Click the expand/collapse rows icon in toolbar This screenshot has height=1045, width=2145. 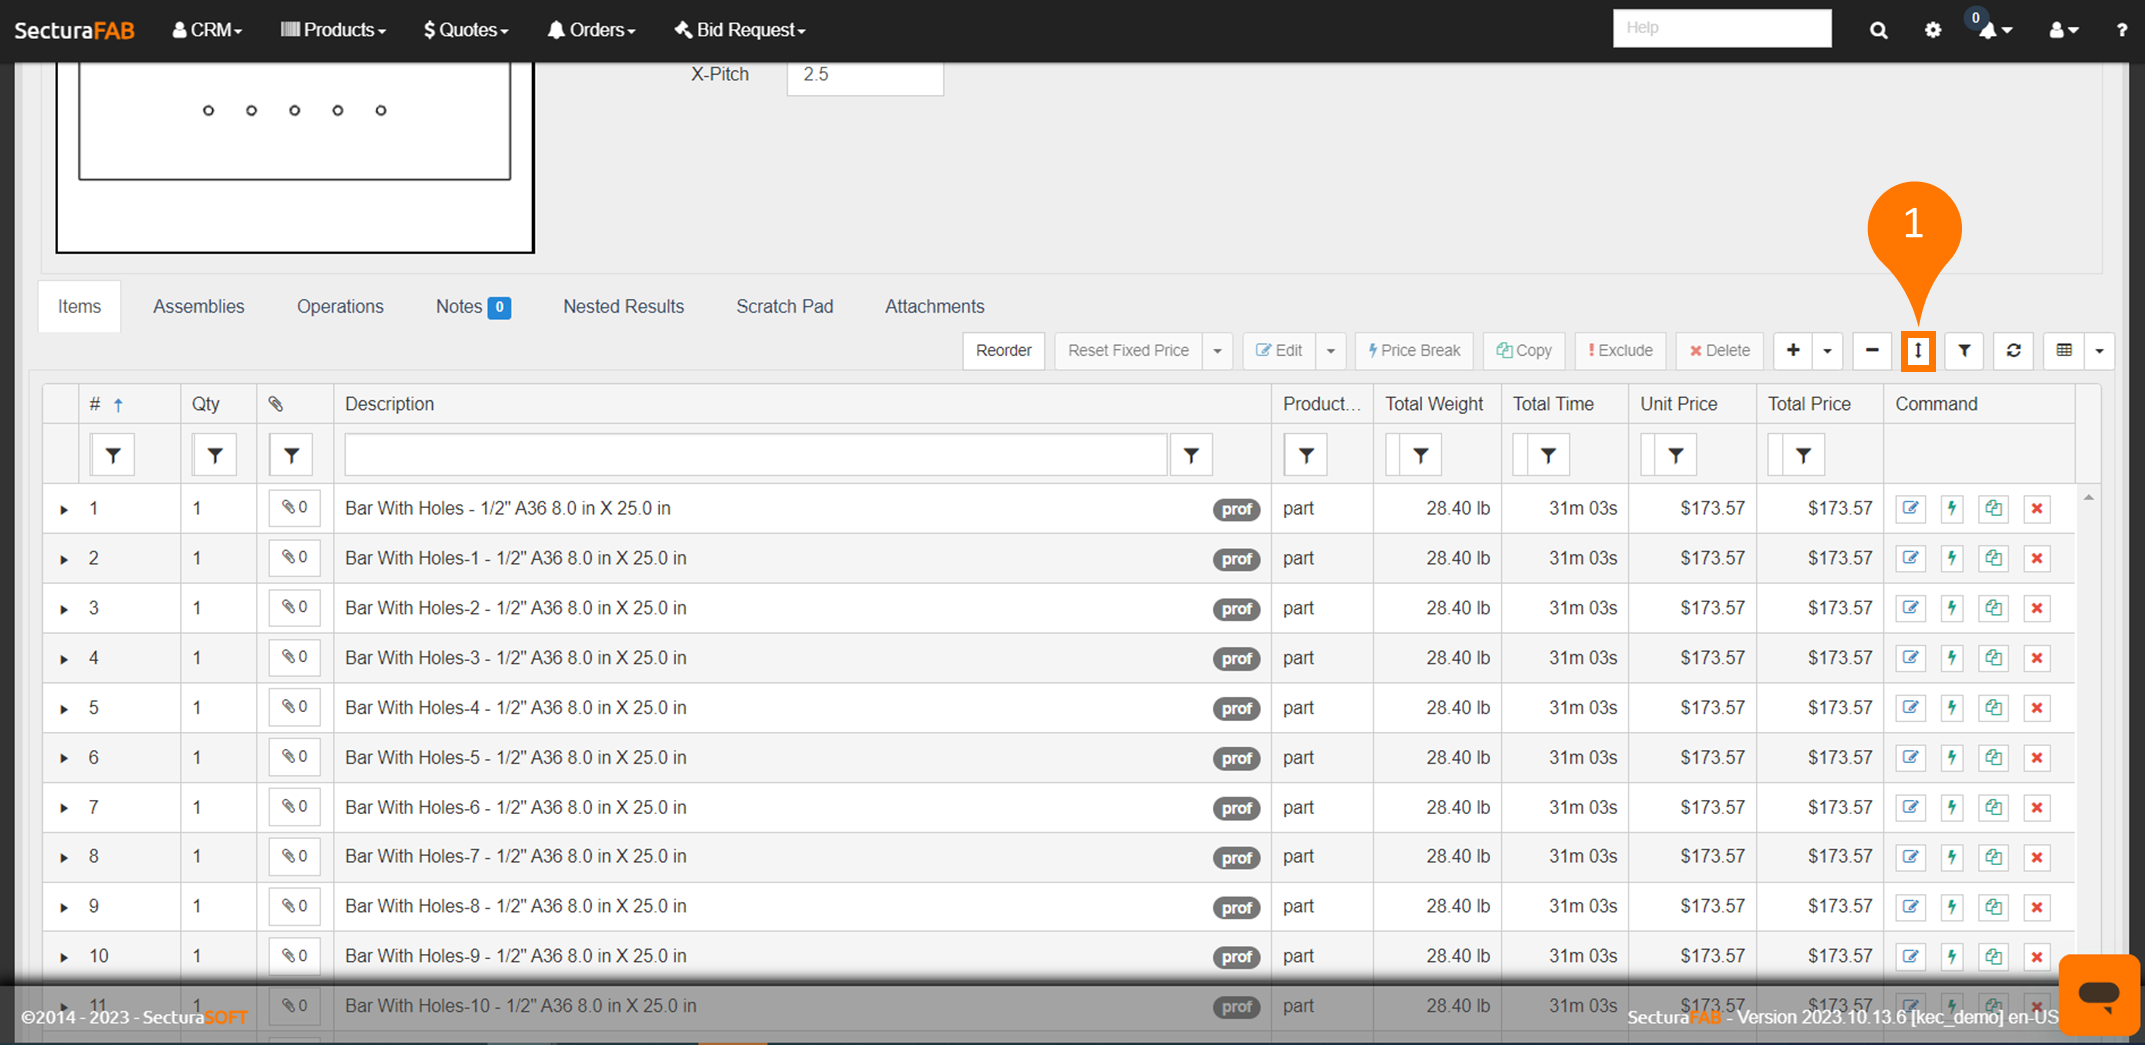[1917, 351]
